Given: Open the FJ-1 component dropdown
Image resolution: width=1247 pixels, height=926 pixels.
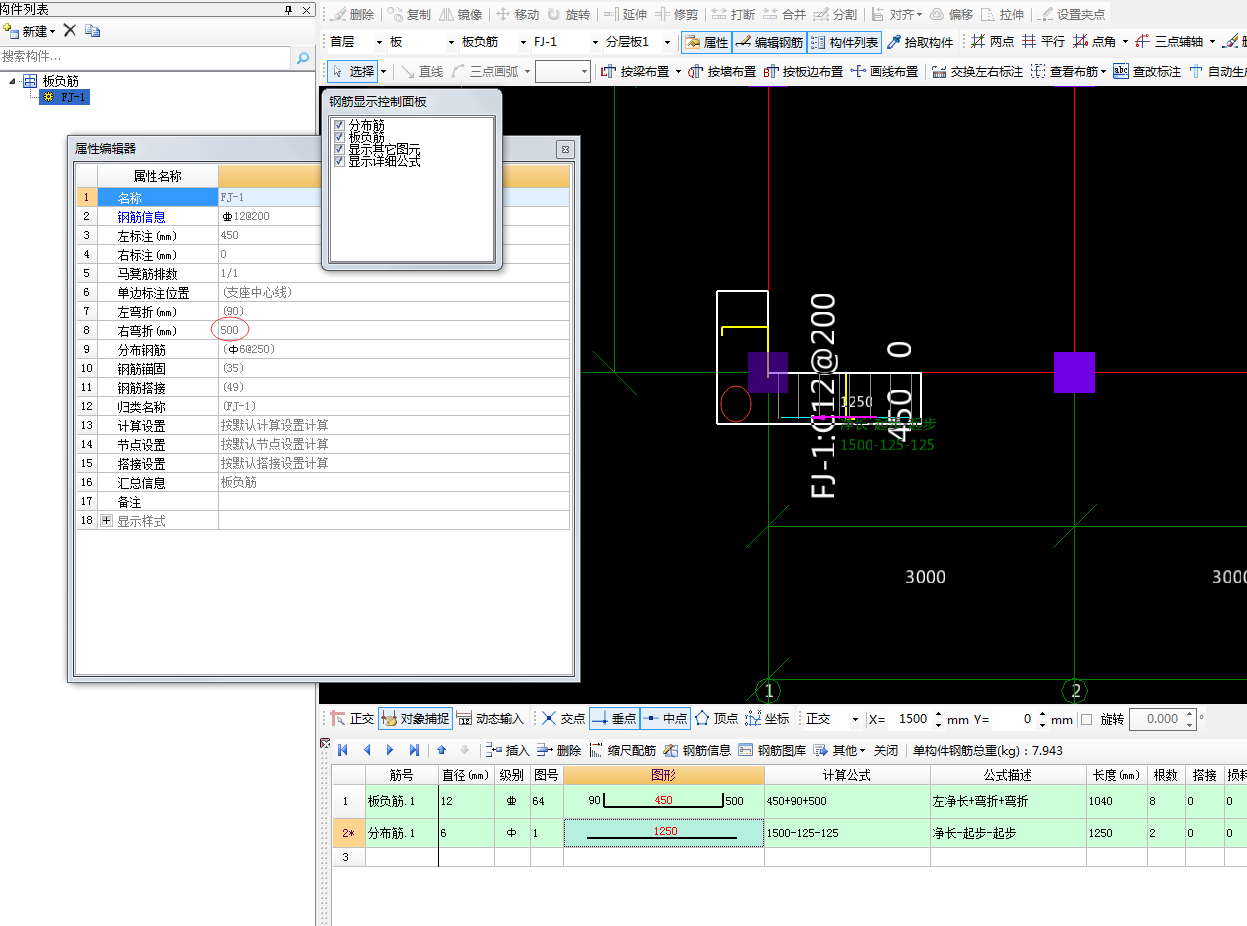Looking at the screenshot, I should coord(595,42).
